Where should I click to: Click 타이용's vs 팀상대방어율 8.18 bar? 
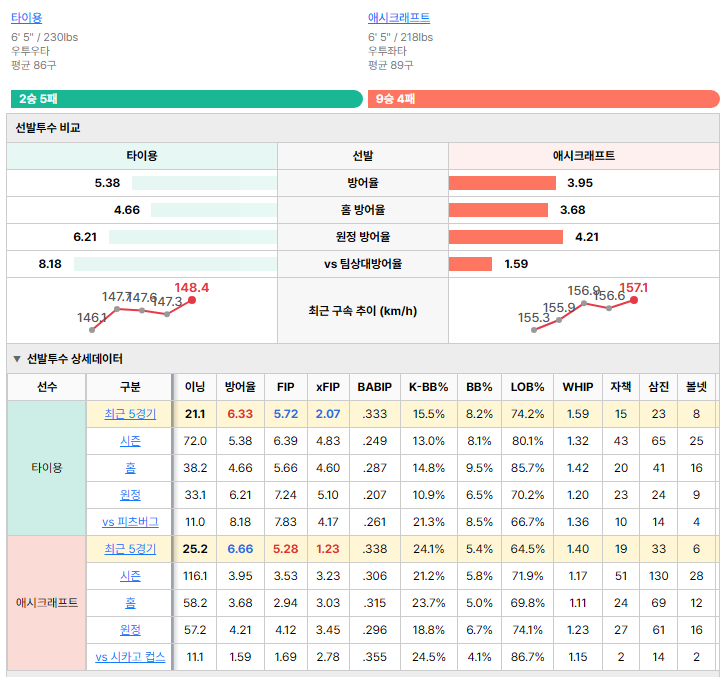pos(175,264)
